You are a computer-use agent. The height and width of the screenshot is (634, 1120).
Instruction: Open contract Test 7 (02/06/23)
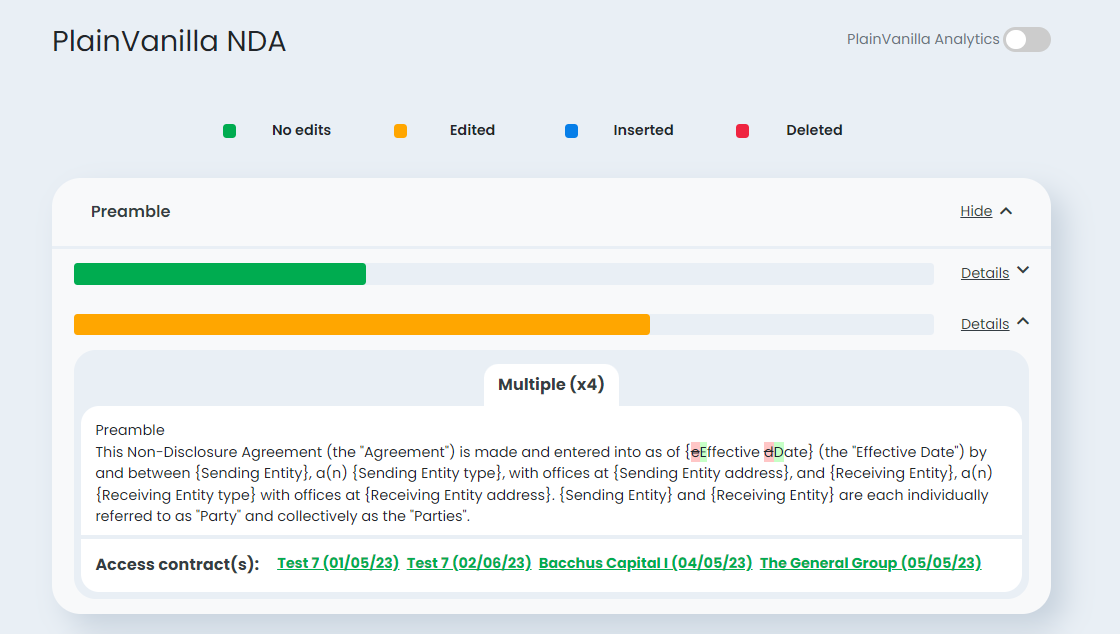pos(469,563)
